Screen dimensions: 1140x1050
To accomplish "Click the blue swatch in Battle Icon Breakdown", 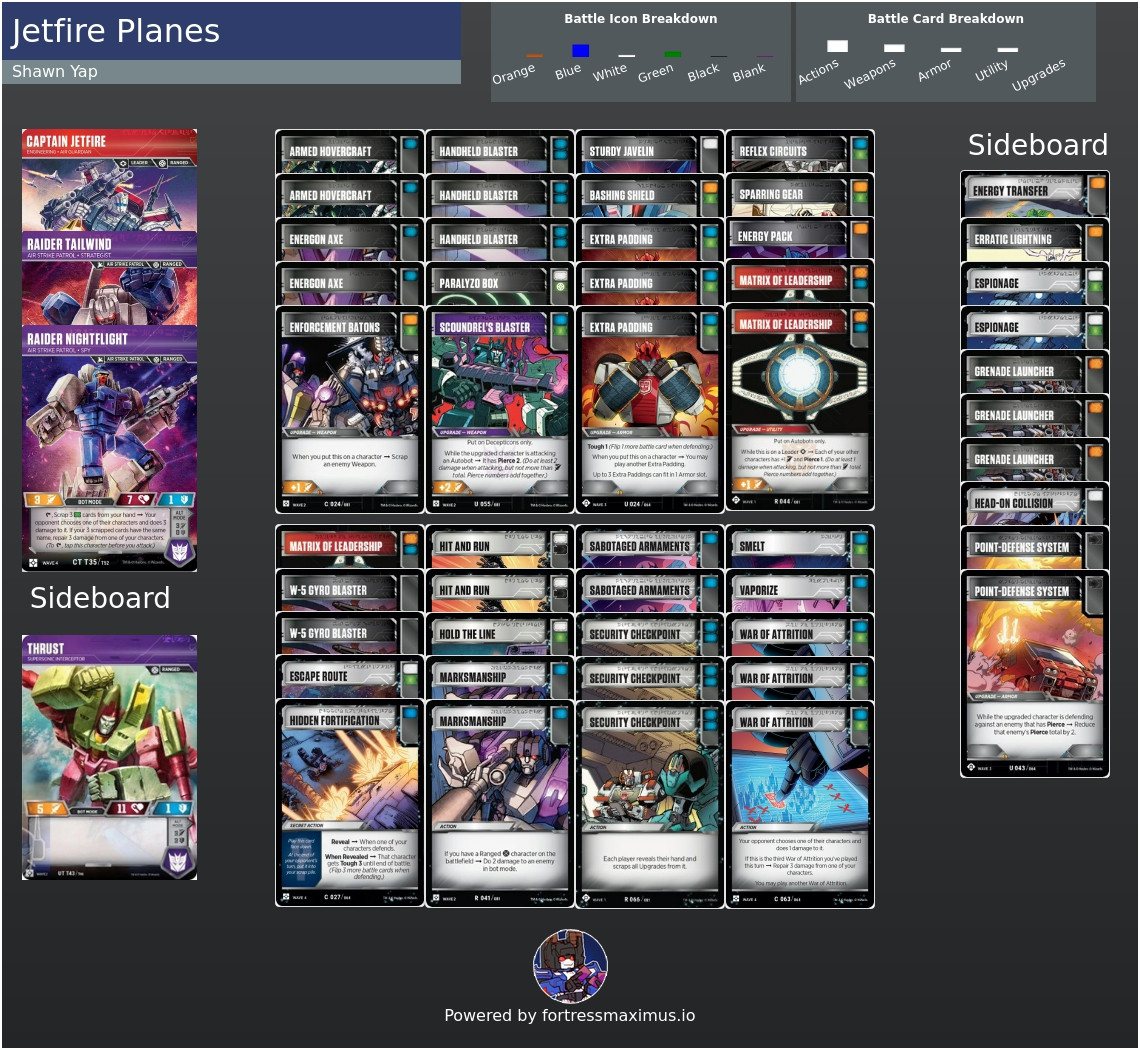I will [580, 50].
